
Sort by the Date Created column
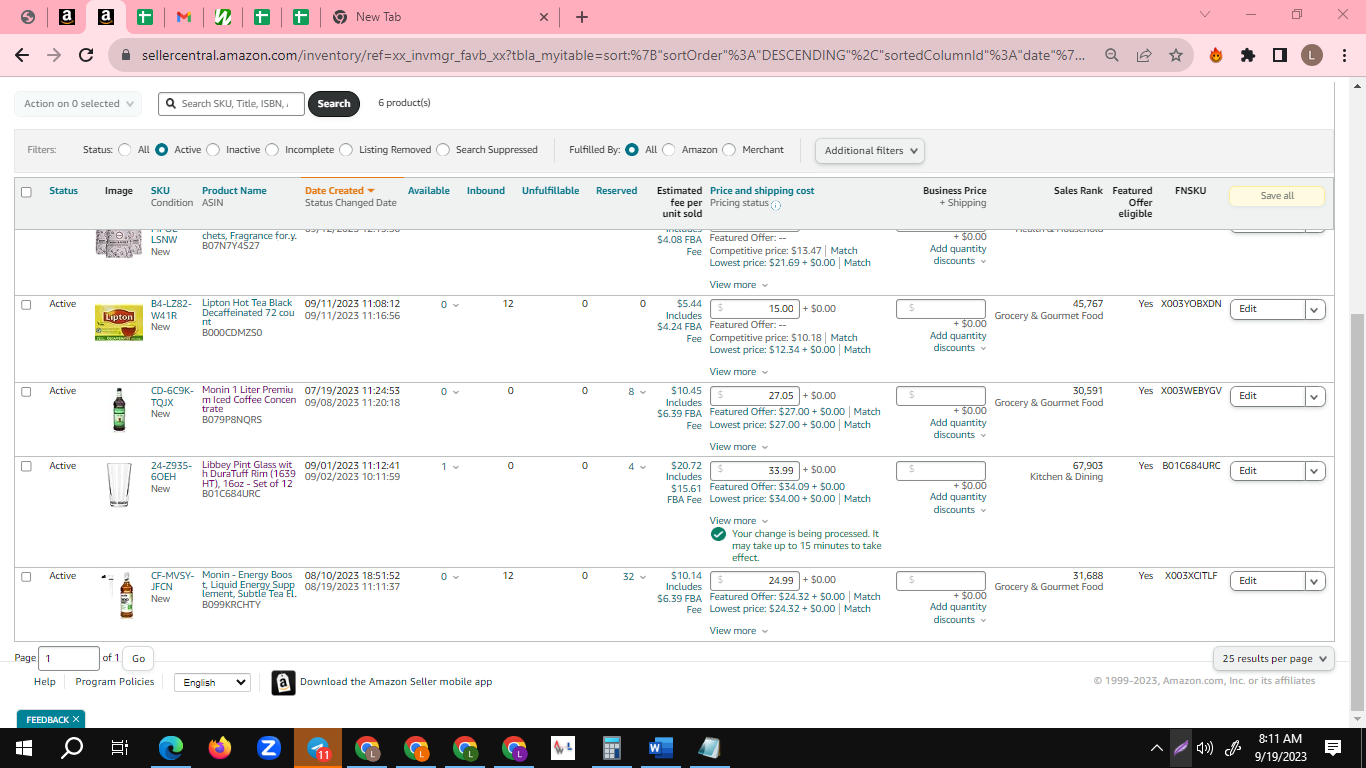[339, 191]
